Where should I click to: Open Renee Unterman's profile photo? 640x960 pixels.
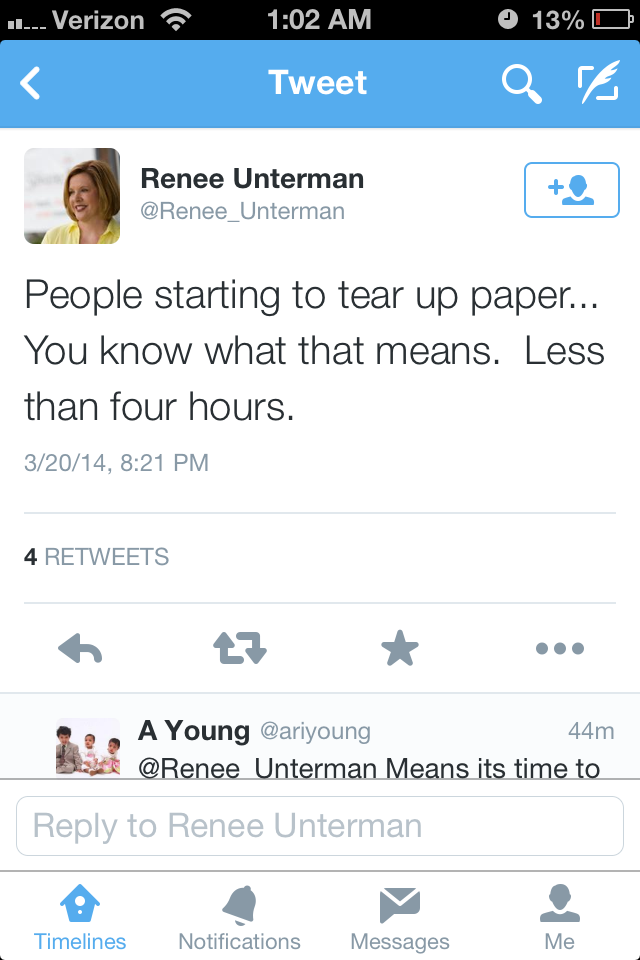click(x=72, y=196)
